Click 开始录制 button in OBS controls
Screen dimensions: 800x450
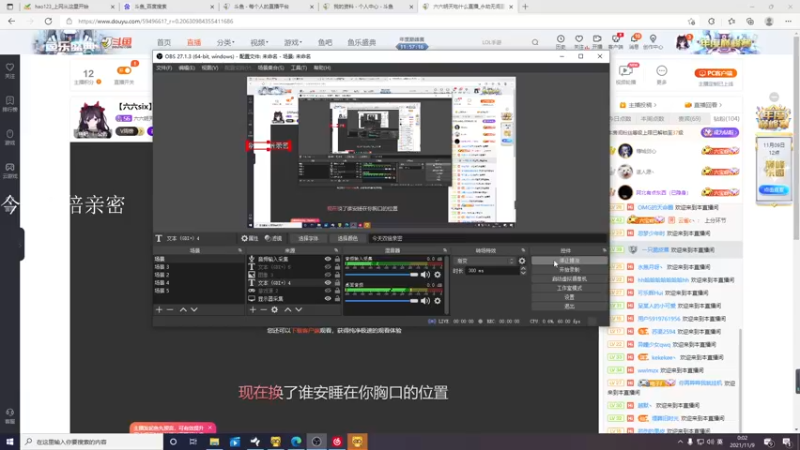pyautogui.click(x=569, y=270)
